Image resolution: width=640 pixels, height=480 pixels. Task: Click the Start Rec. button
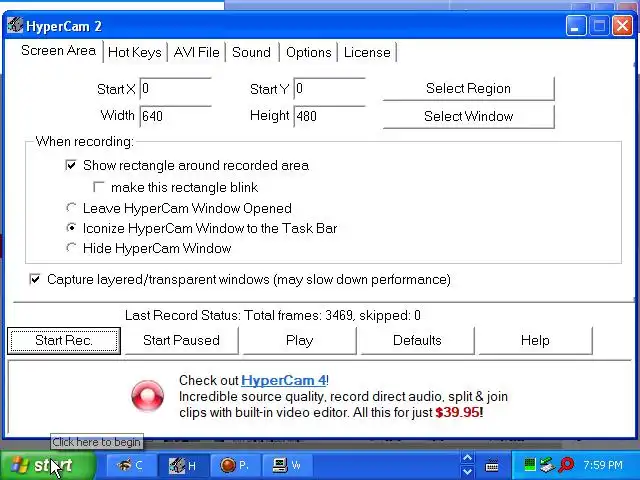[x=64, y=340]
